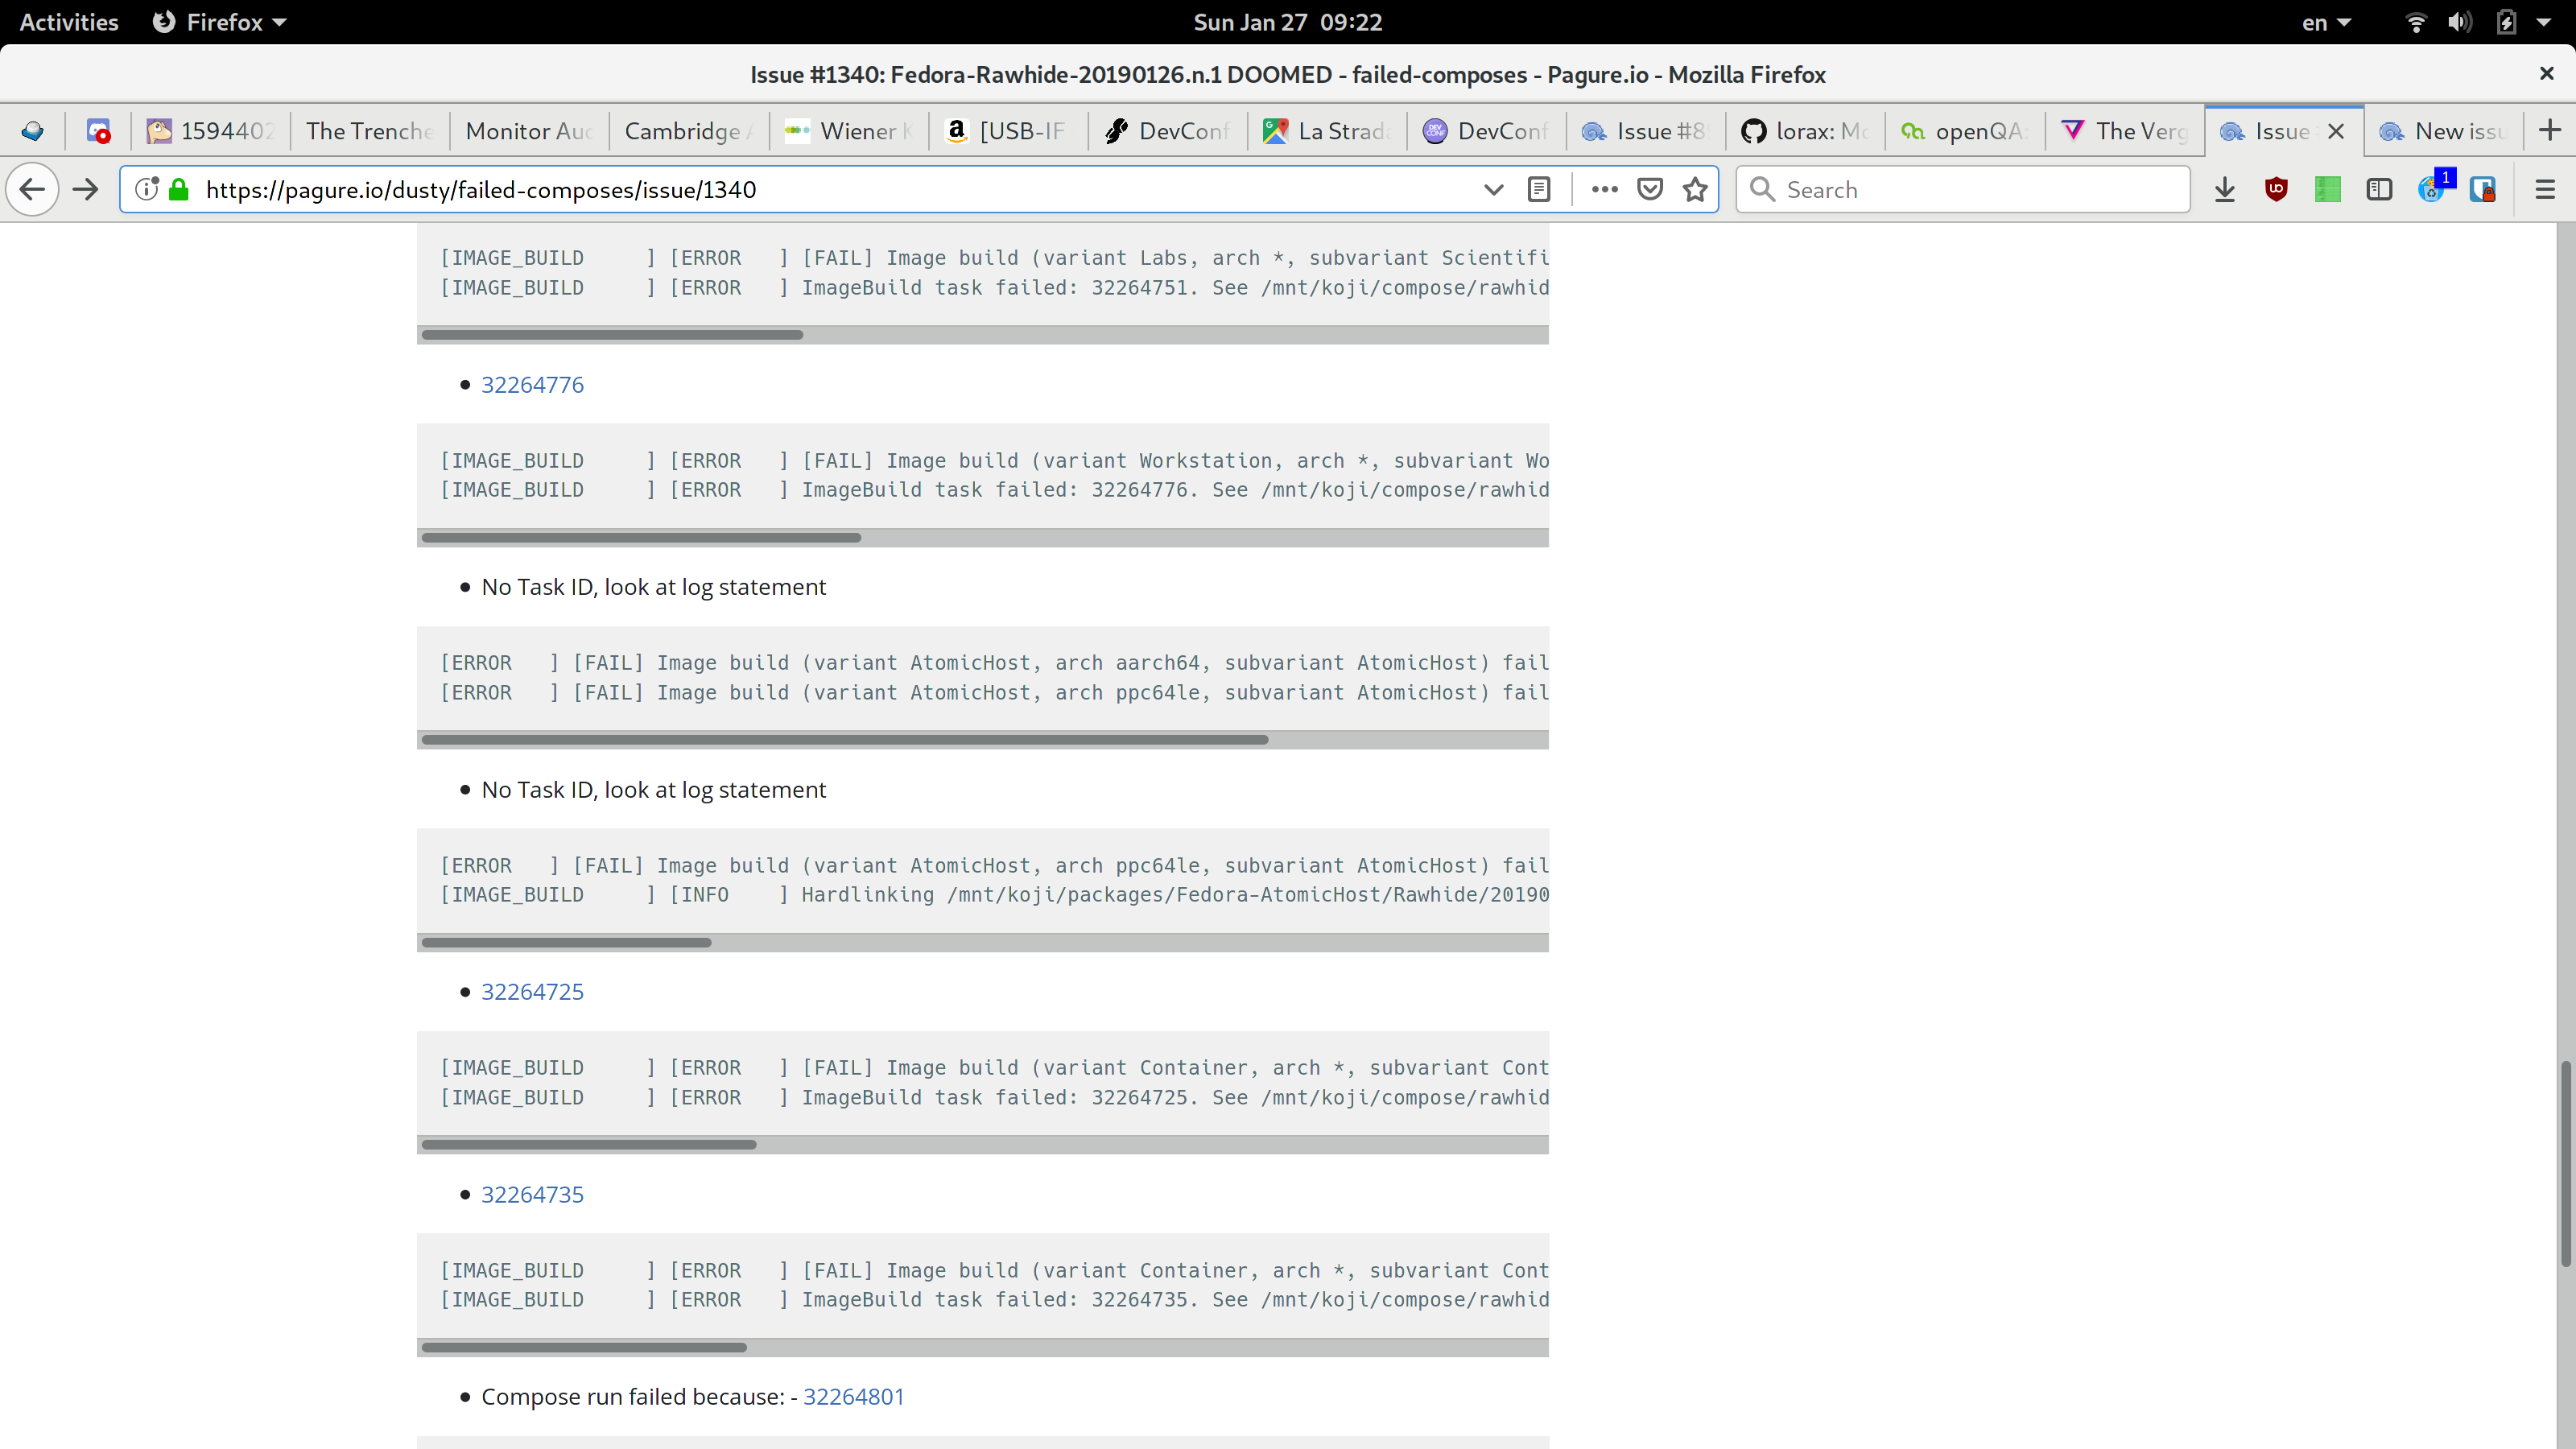Open the Firefox application menu
This screenshot has width=2576, height=1449.
point(219,22)
